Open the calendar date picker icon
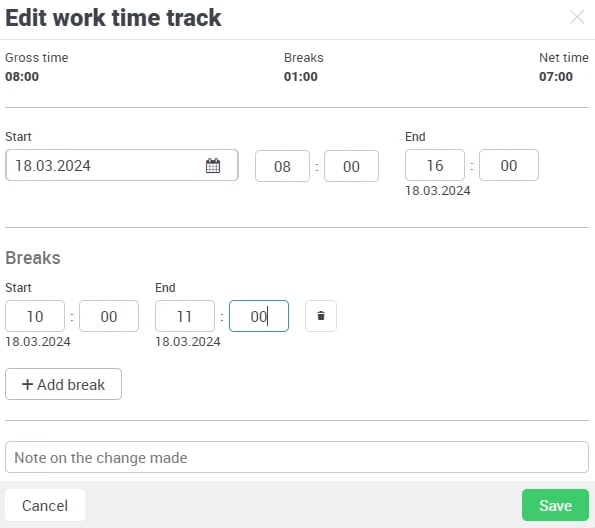Viewport: 595px width, 528px height. coord(213,165)
